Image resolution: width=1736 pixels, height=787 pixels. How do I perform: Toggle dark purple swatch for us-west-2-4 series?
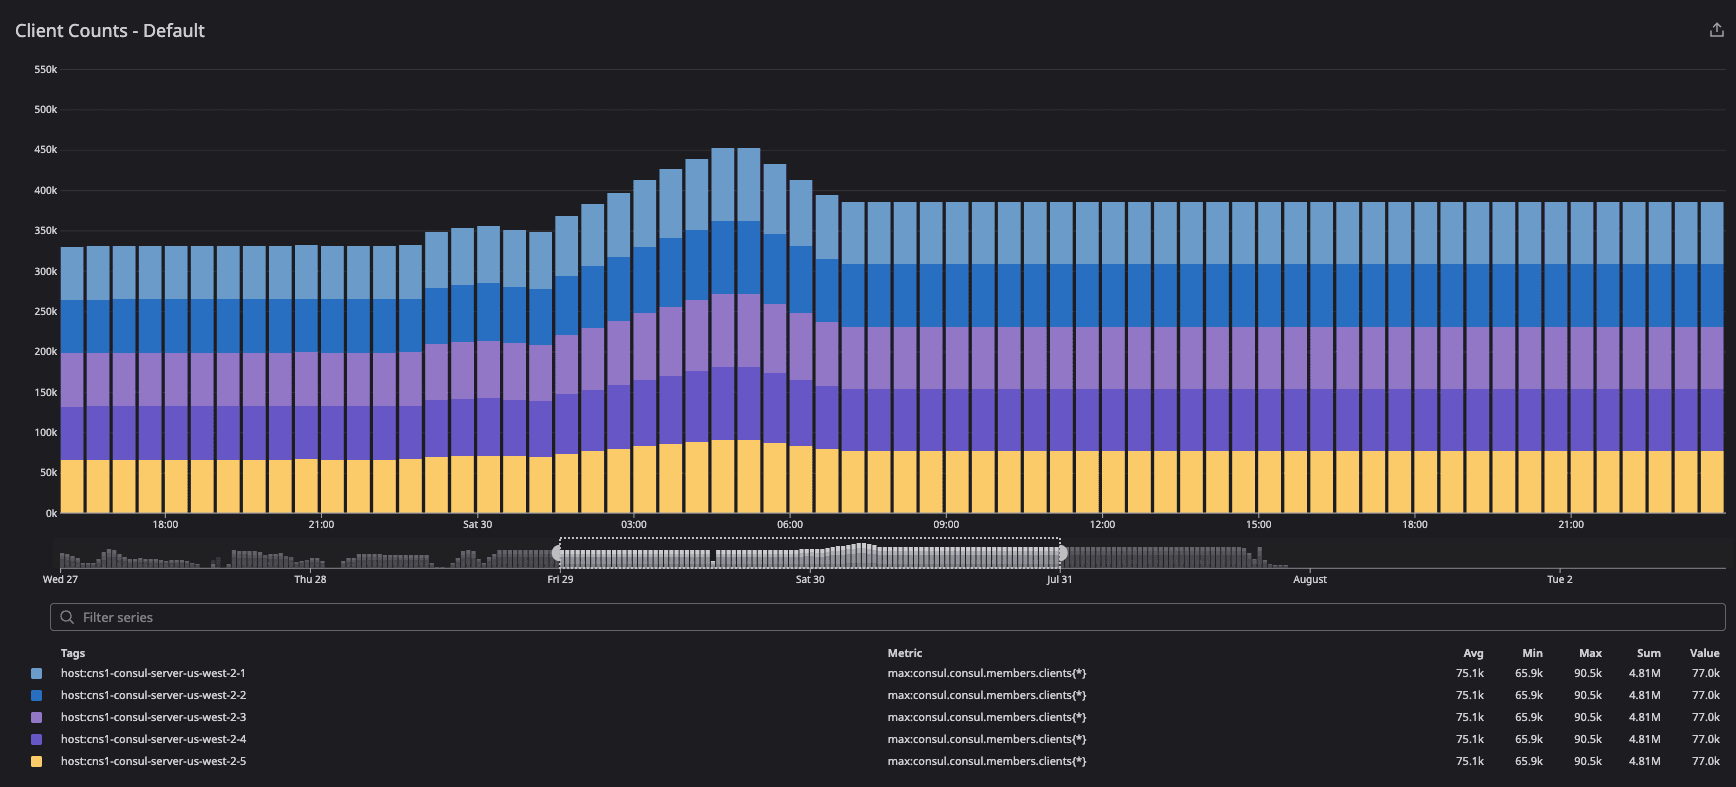click(37, 739)
